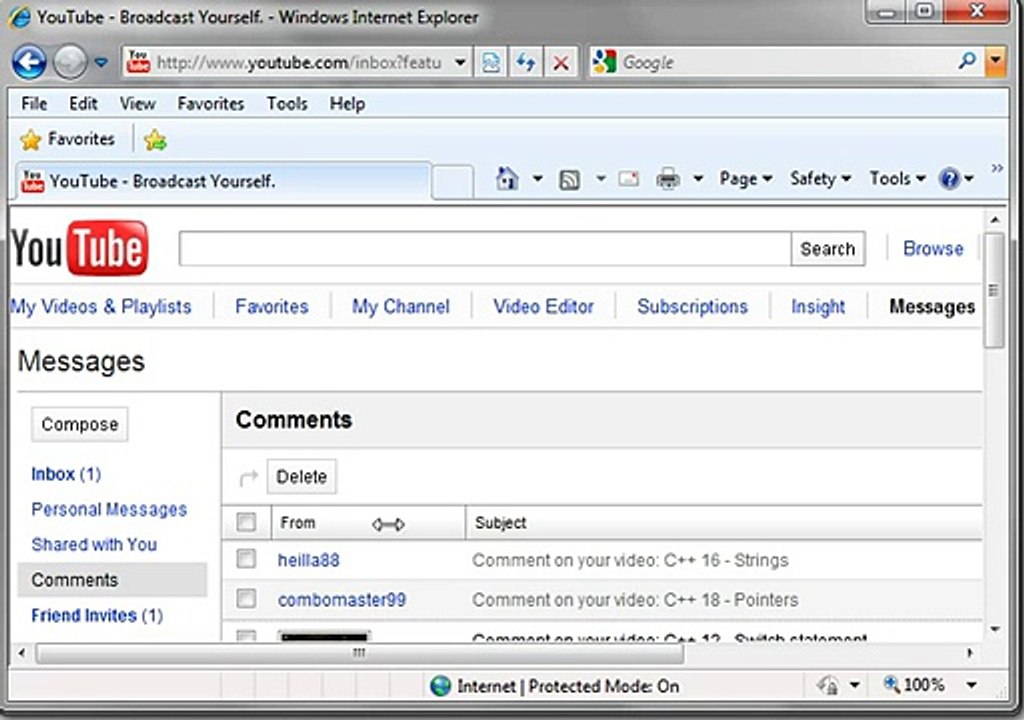Open the Tools command bar menu

[x=897, y=178]
